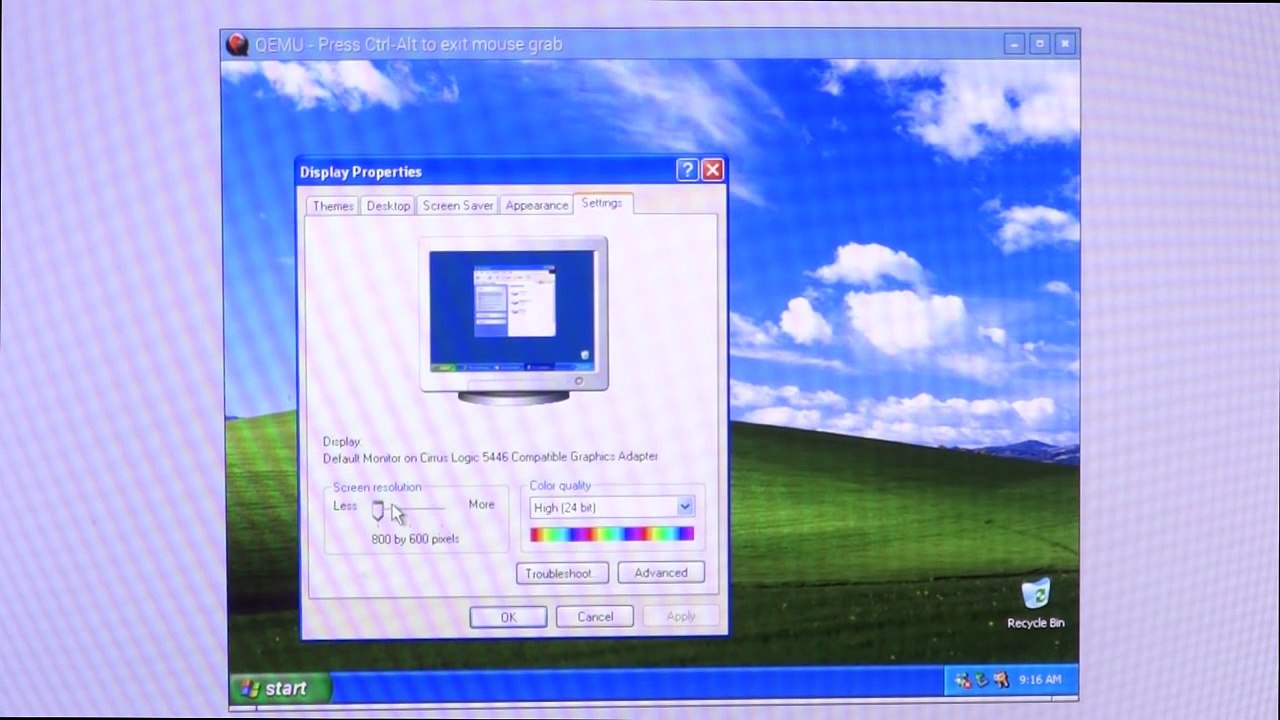The image size is (1280, 720).
Task: Select the More label beside the resolution slider
Action: [481, 504]
